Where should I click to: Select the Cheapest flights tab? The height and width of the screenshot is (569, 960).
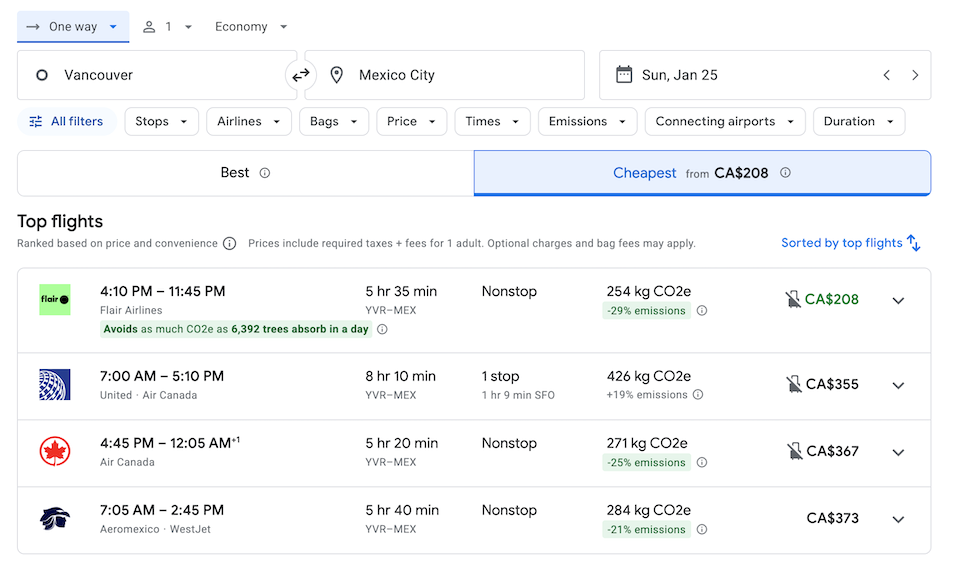(x=700, y=173)
